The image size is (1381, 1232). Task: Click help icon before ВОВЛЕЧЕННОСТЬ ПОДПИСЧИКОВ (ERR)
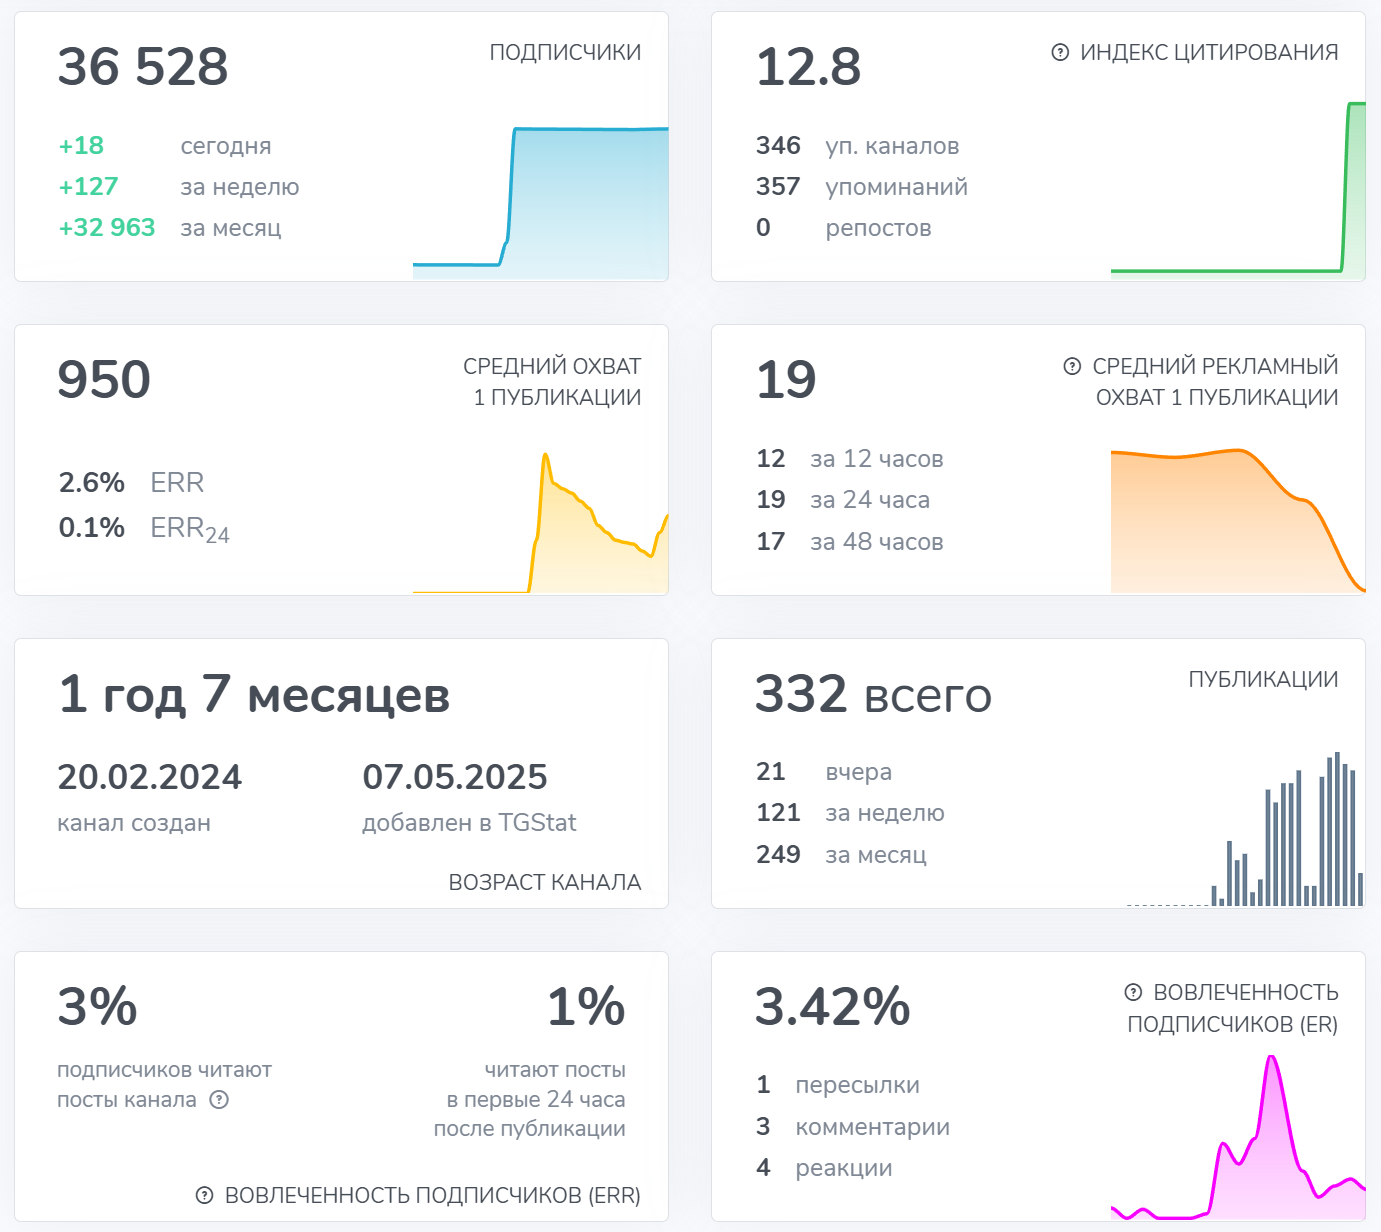pos(205,1195)
